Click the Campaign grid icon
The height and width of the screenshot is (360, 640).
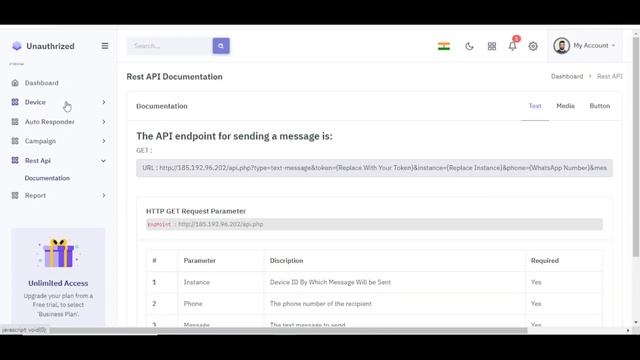(x=15, y=141)
